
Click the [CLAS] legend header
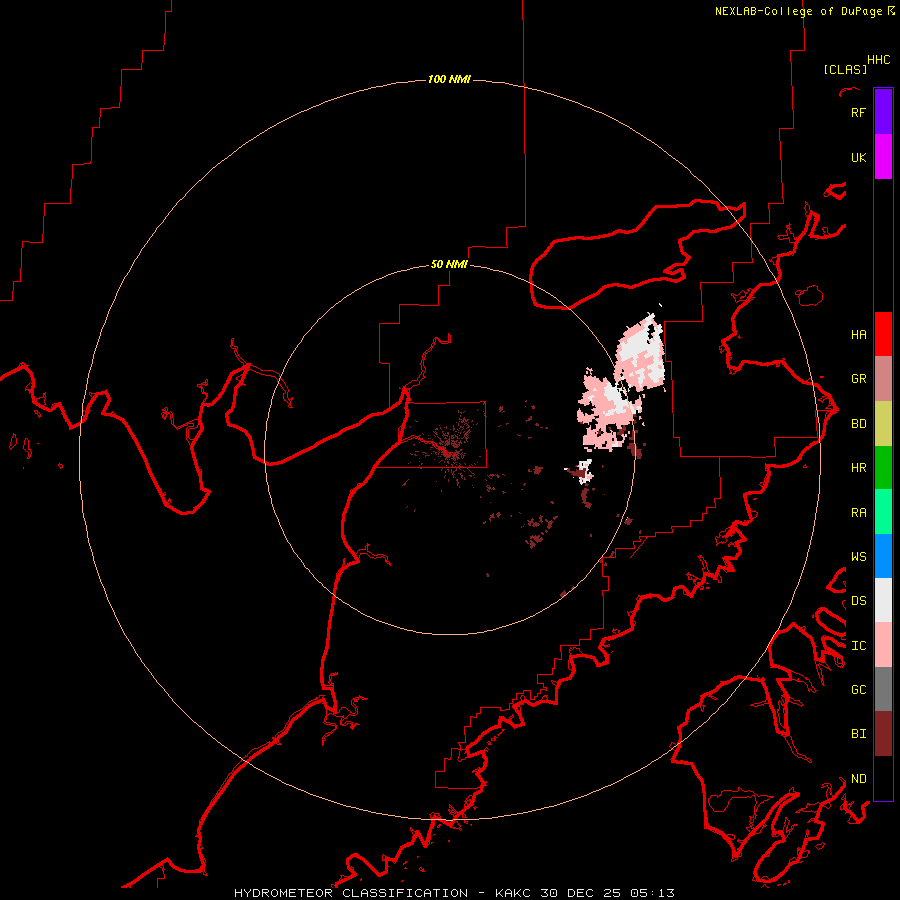(845, 69)
